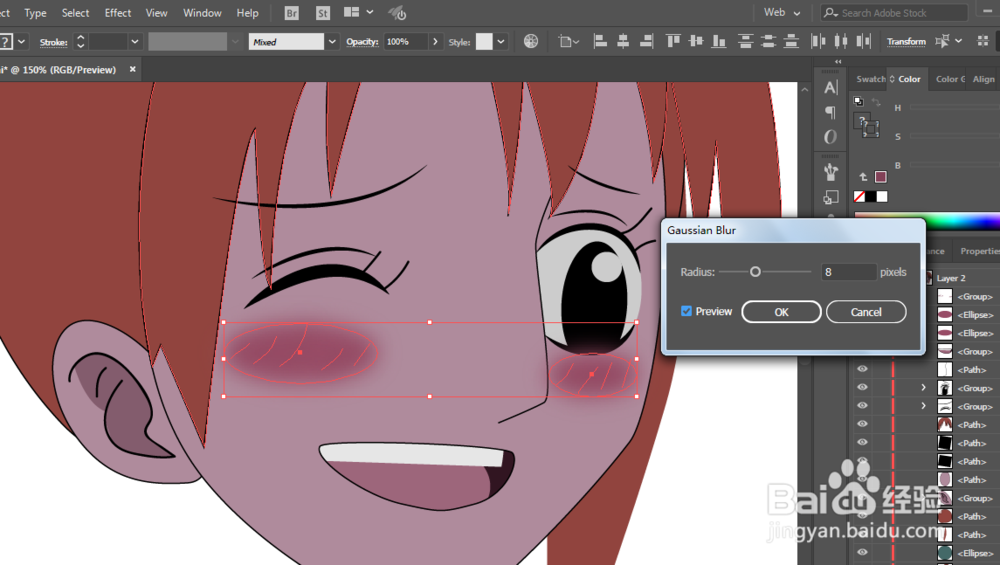Screen dimensions: 1000x565
Task: Open the stroke weight dropdown
Action: click(x=135, y=42)
